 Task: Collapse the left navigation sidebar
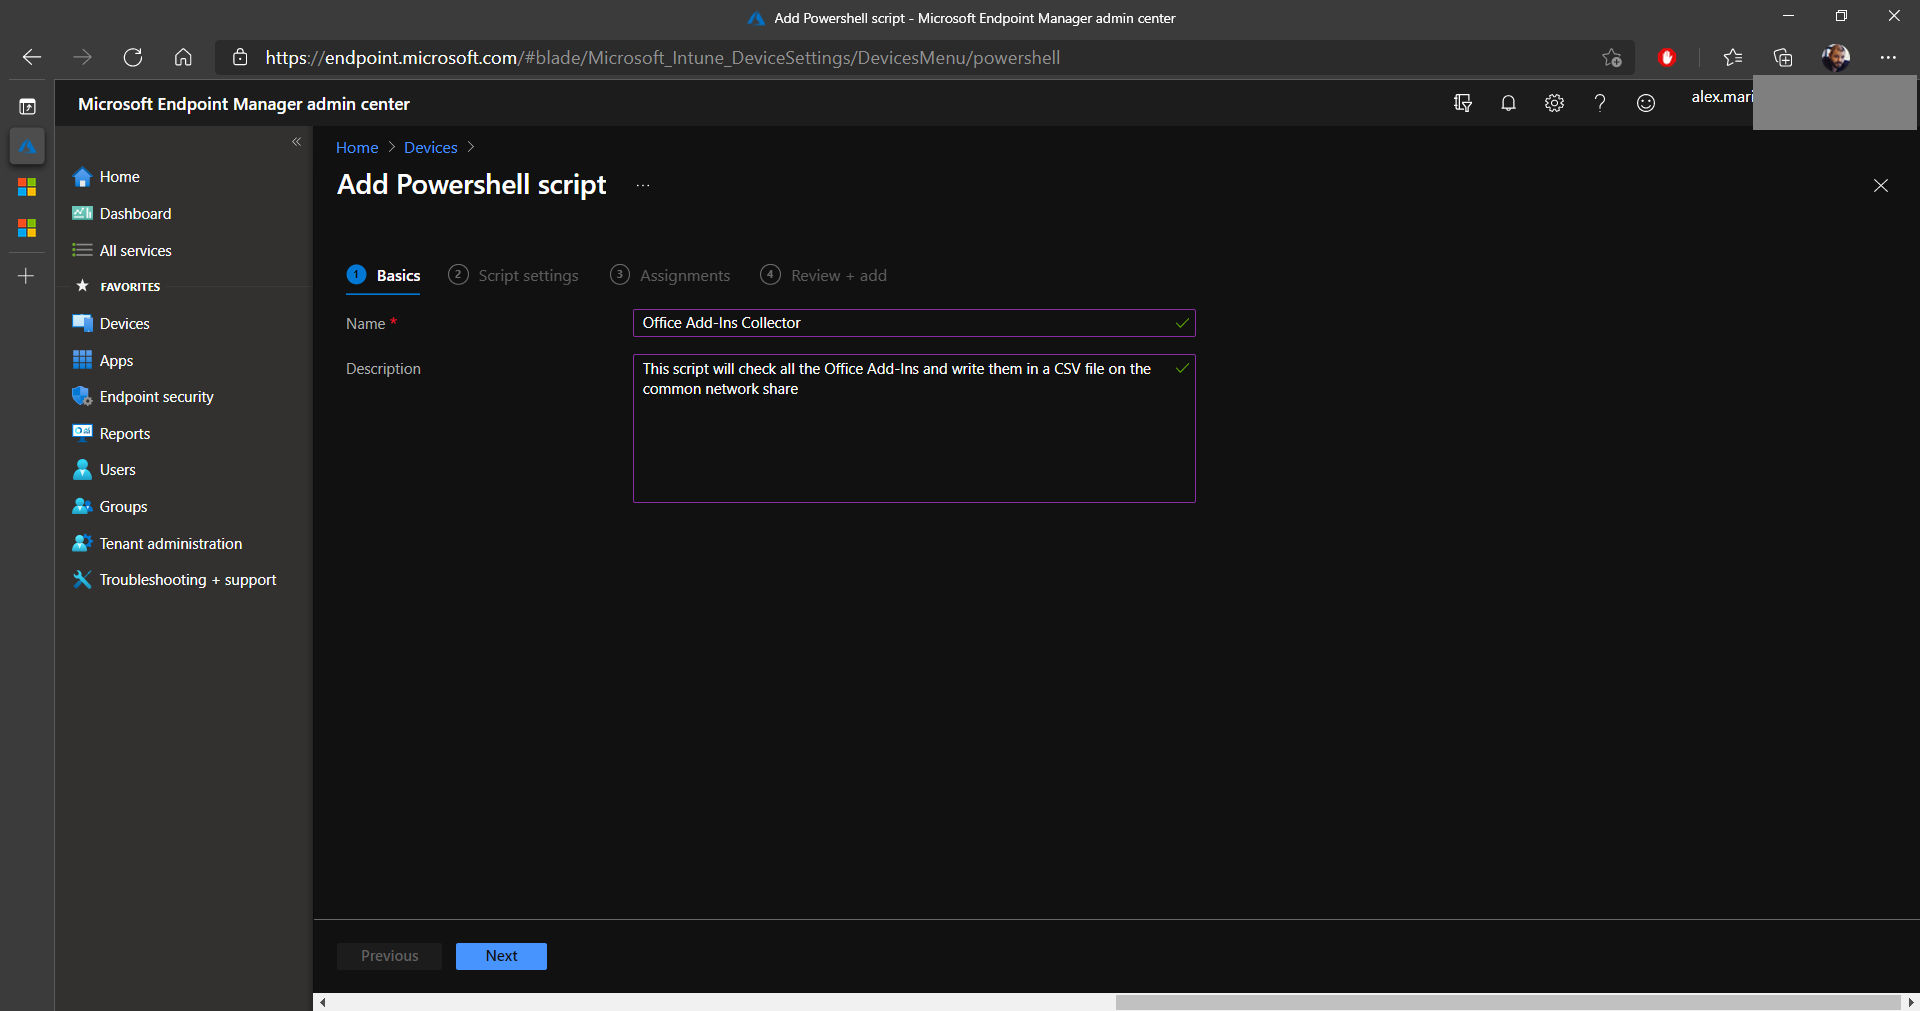tap(296, 142)
